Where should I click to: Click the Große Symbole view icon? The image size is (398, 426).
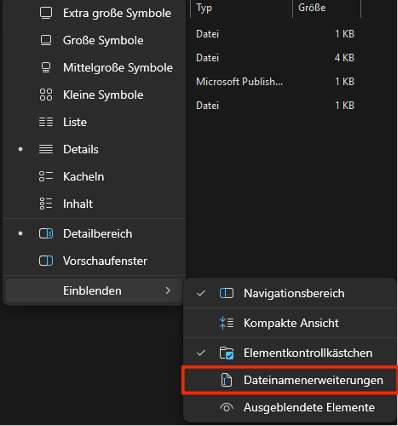click(46, 40)
